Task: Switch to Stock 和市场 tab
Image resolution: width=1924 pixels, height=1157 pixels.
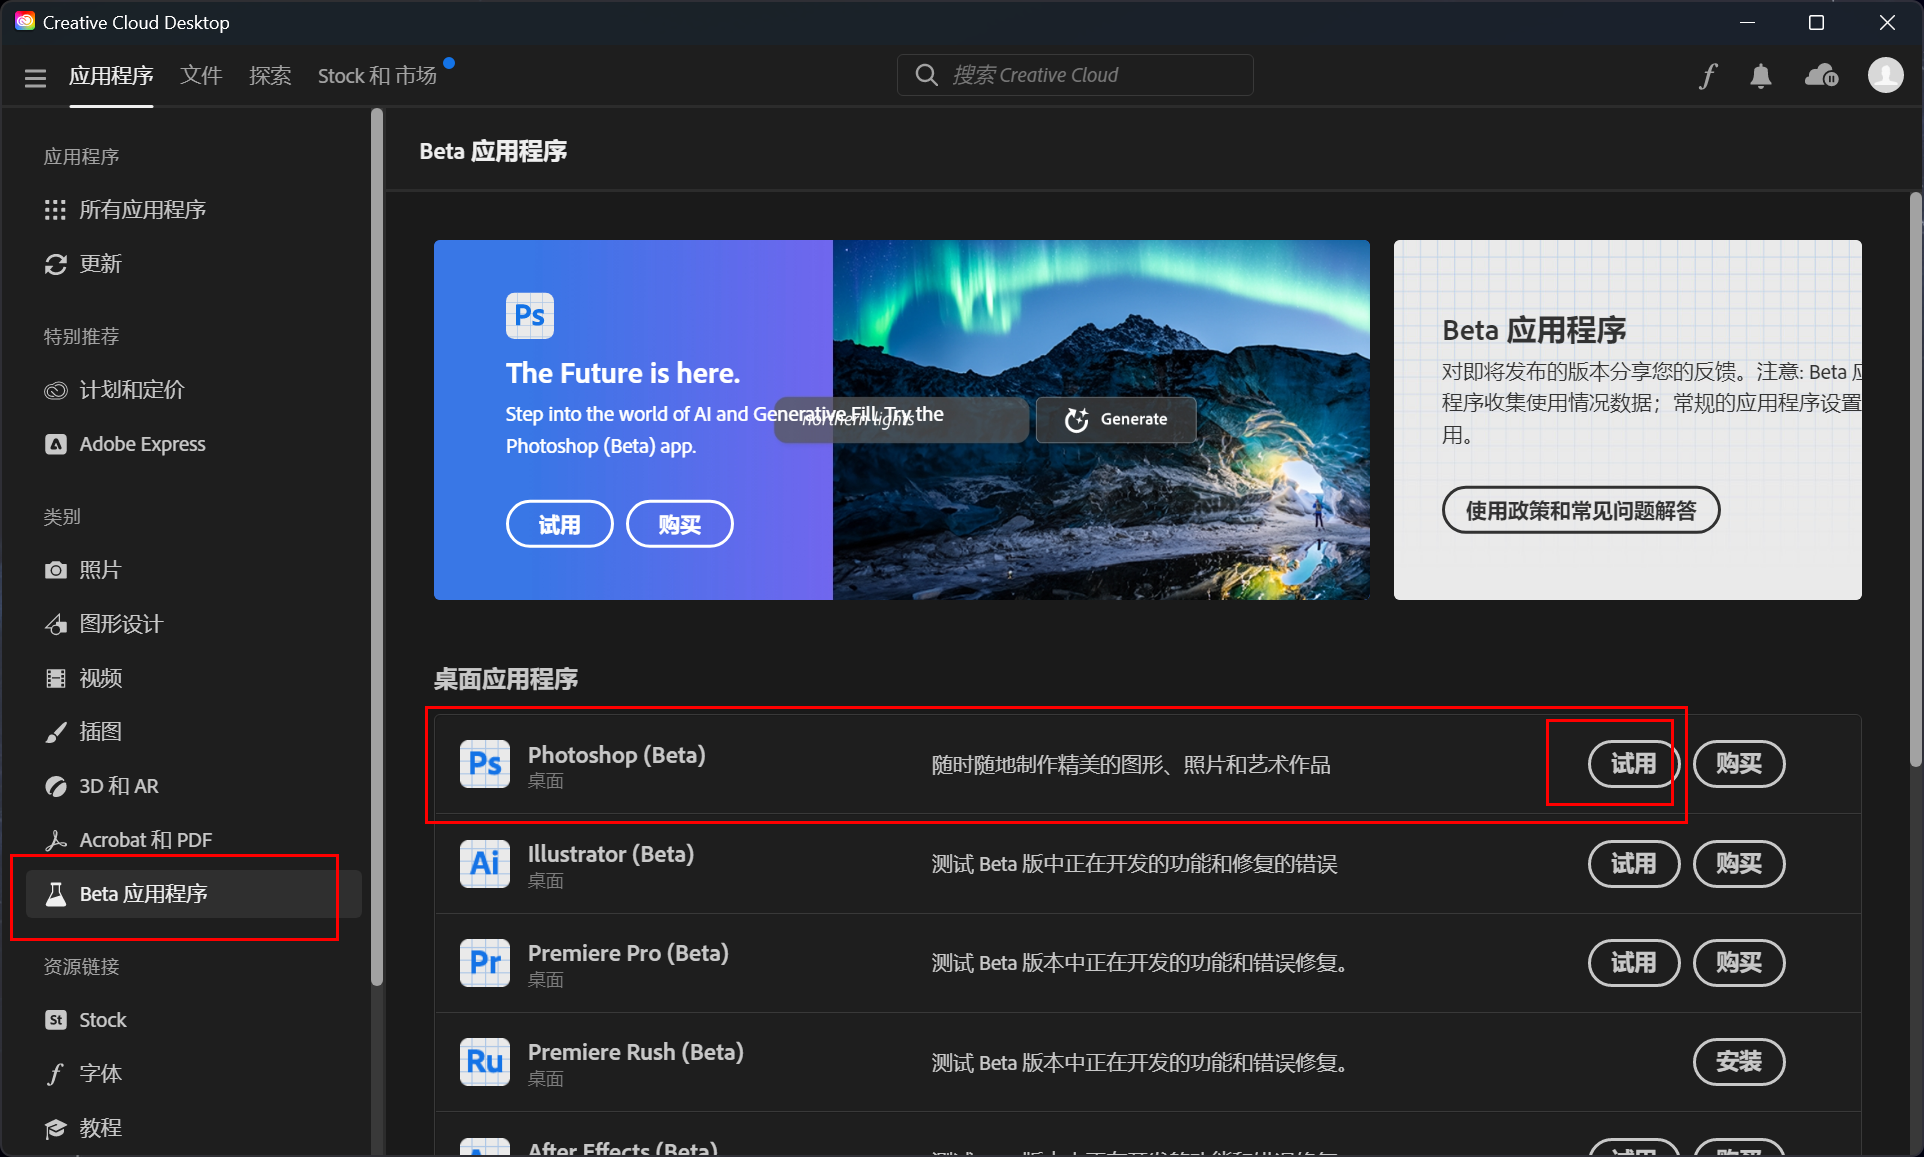Action: pos(377,76)
